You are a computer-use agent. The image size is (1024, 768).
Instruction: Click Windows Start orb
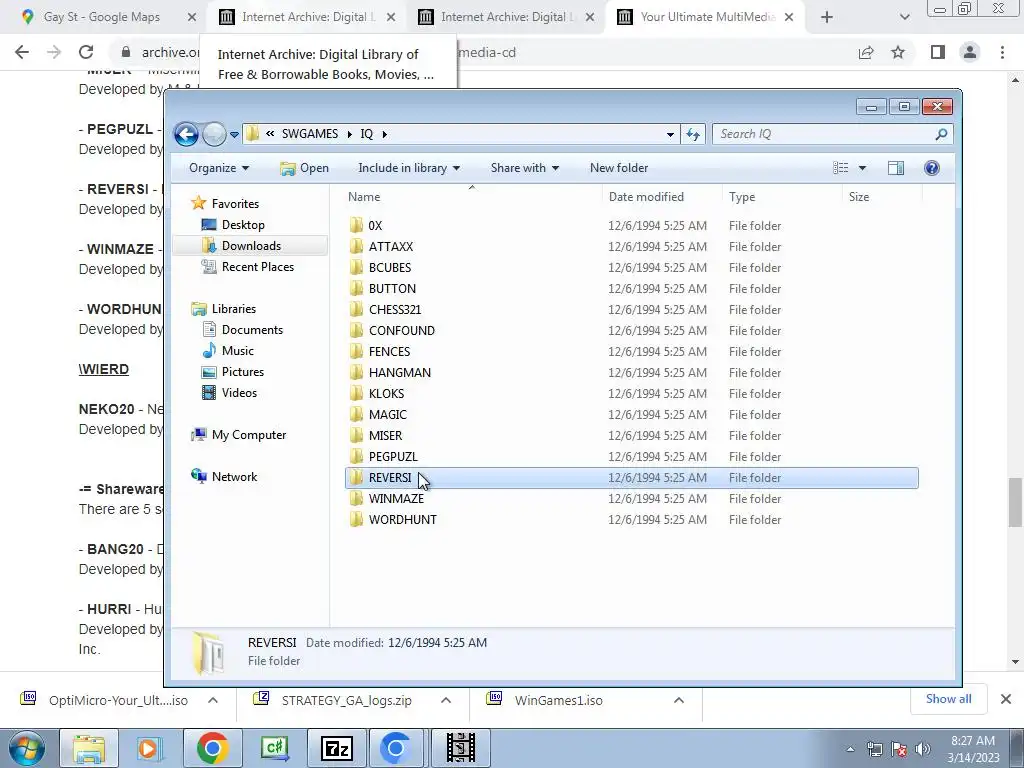pyautogui.click(x=27, y=748)
